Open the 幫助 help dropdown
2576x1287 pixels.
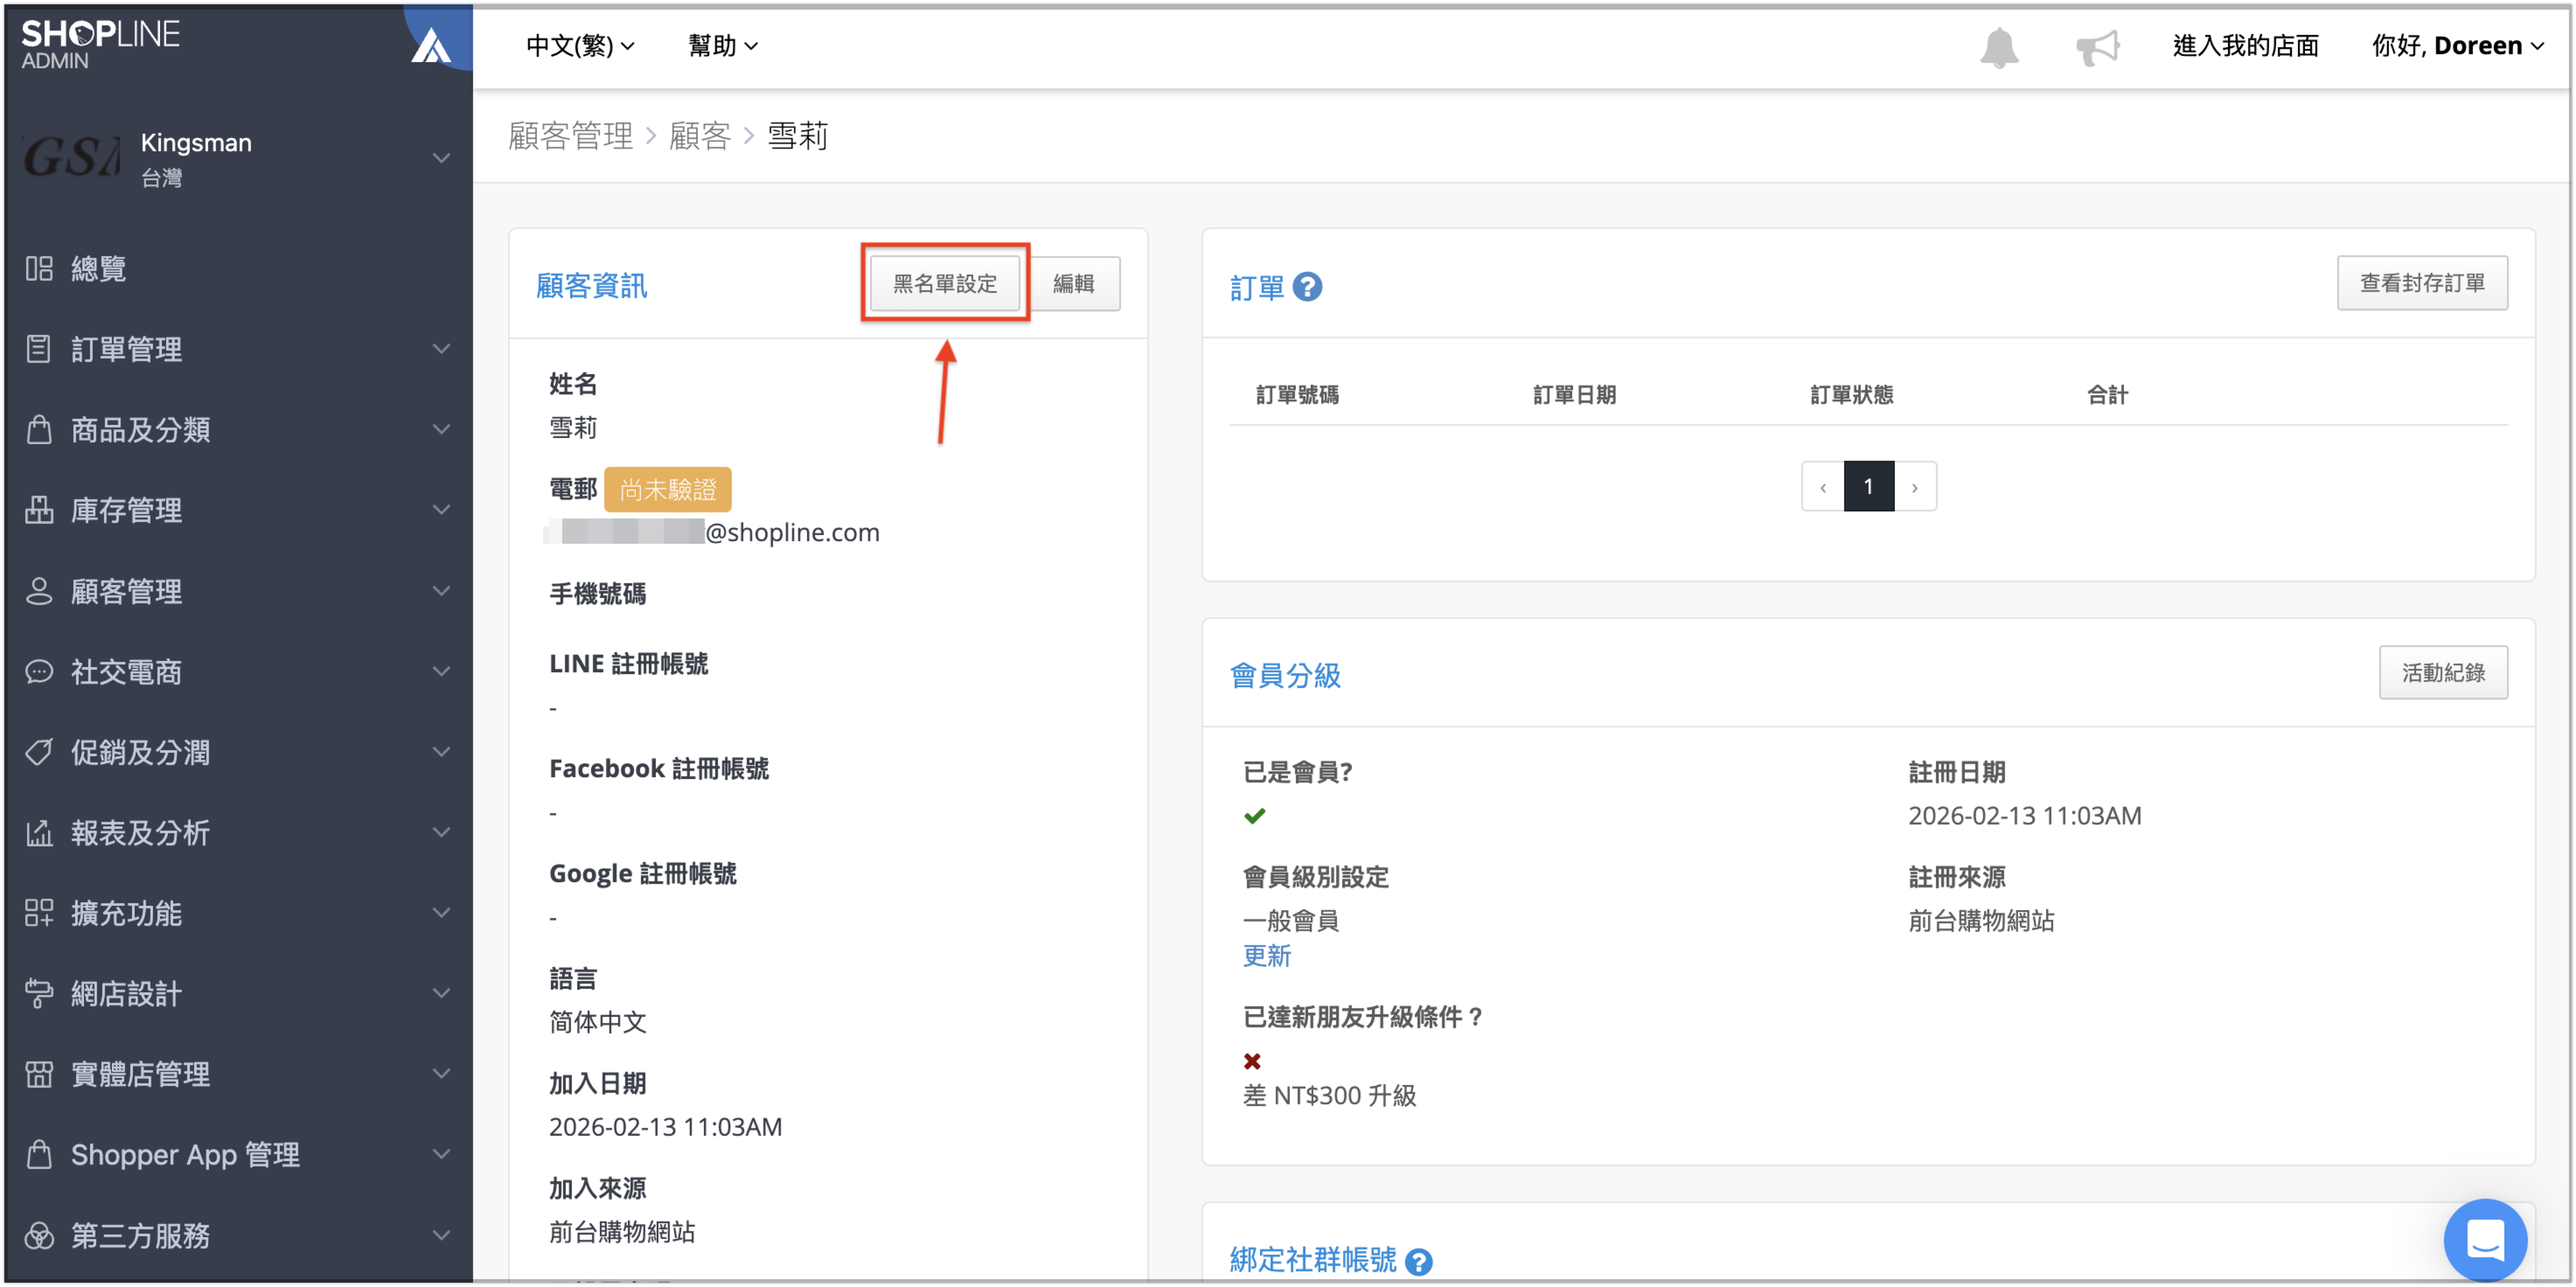tap(723, 46)
